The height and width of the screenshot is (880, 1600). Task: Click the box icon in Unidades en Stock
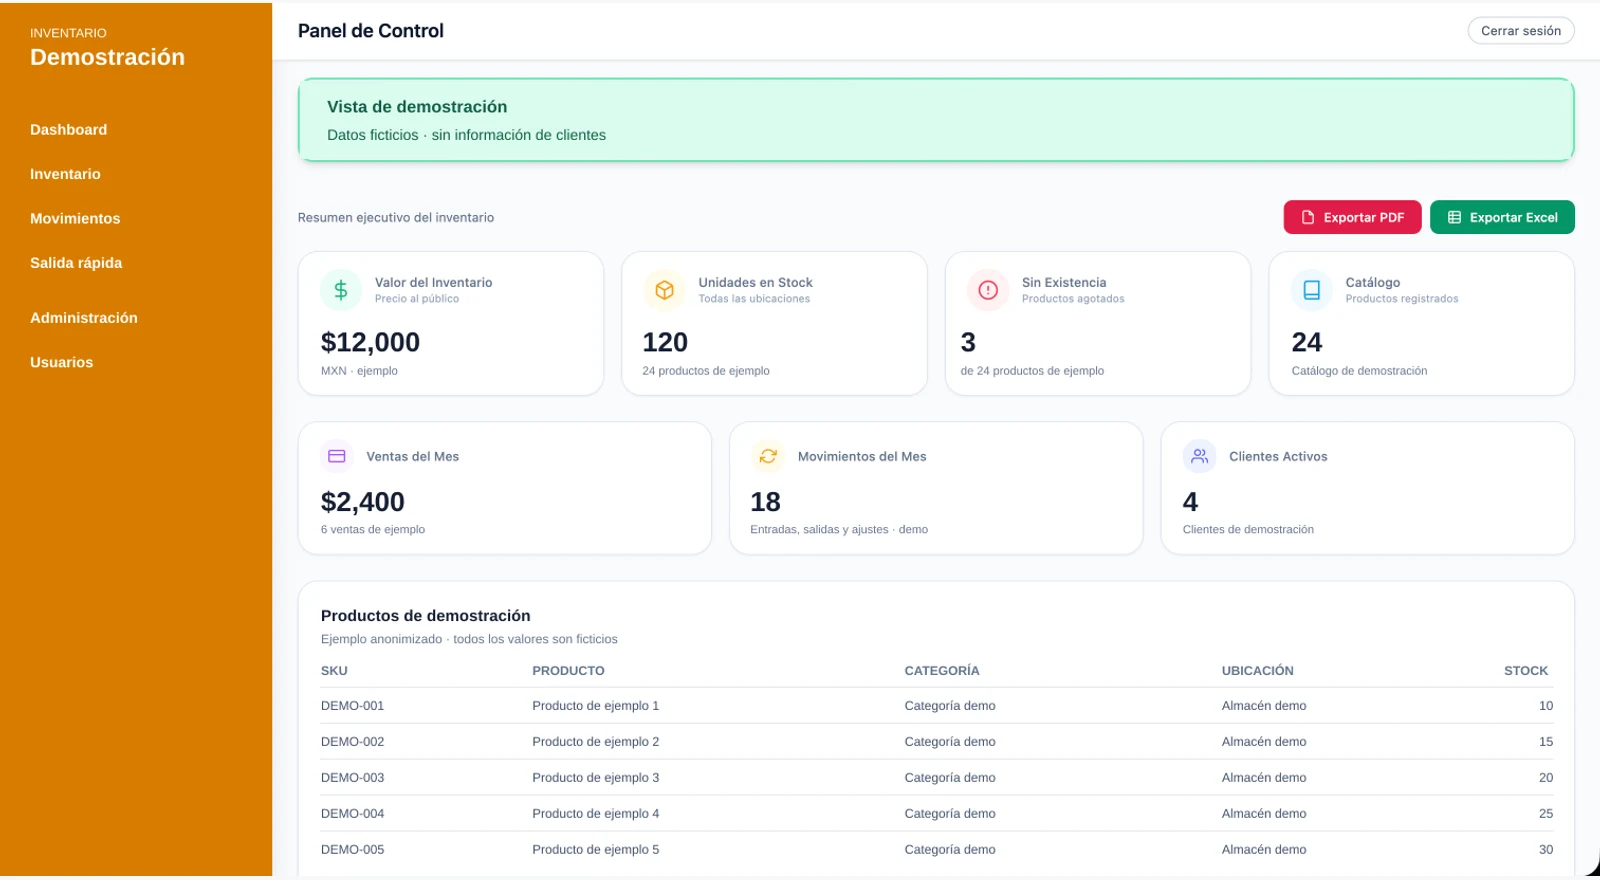(664, 290)
